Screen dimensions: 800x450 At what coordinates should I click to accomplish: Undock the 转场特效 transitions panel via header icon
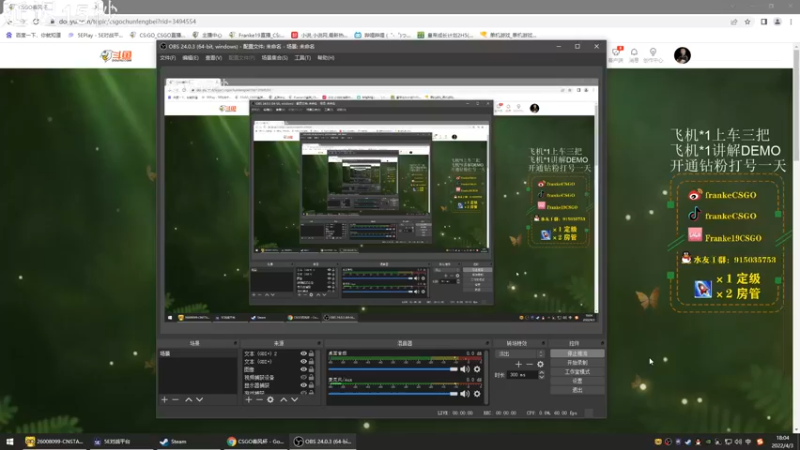coord(543,343)
